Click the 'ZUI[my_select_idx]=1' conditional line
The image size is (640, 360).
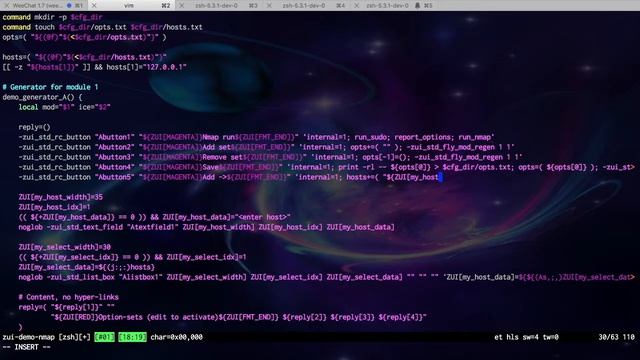(132, 257)
